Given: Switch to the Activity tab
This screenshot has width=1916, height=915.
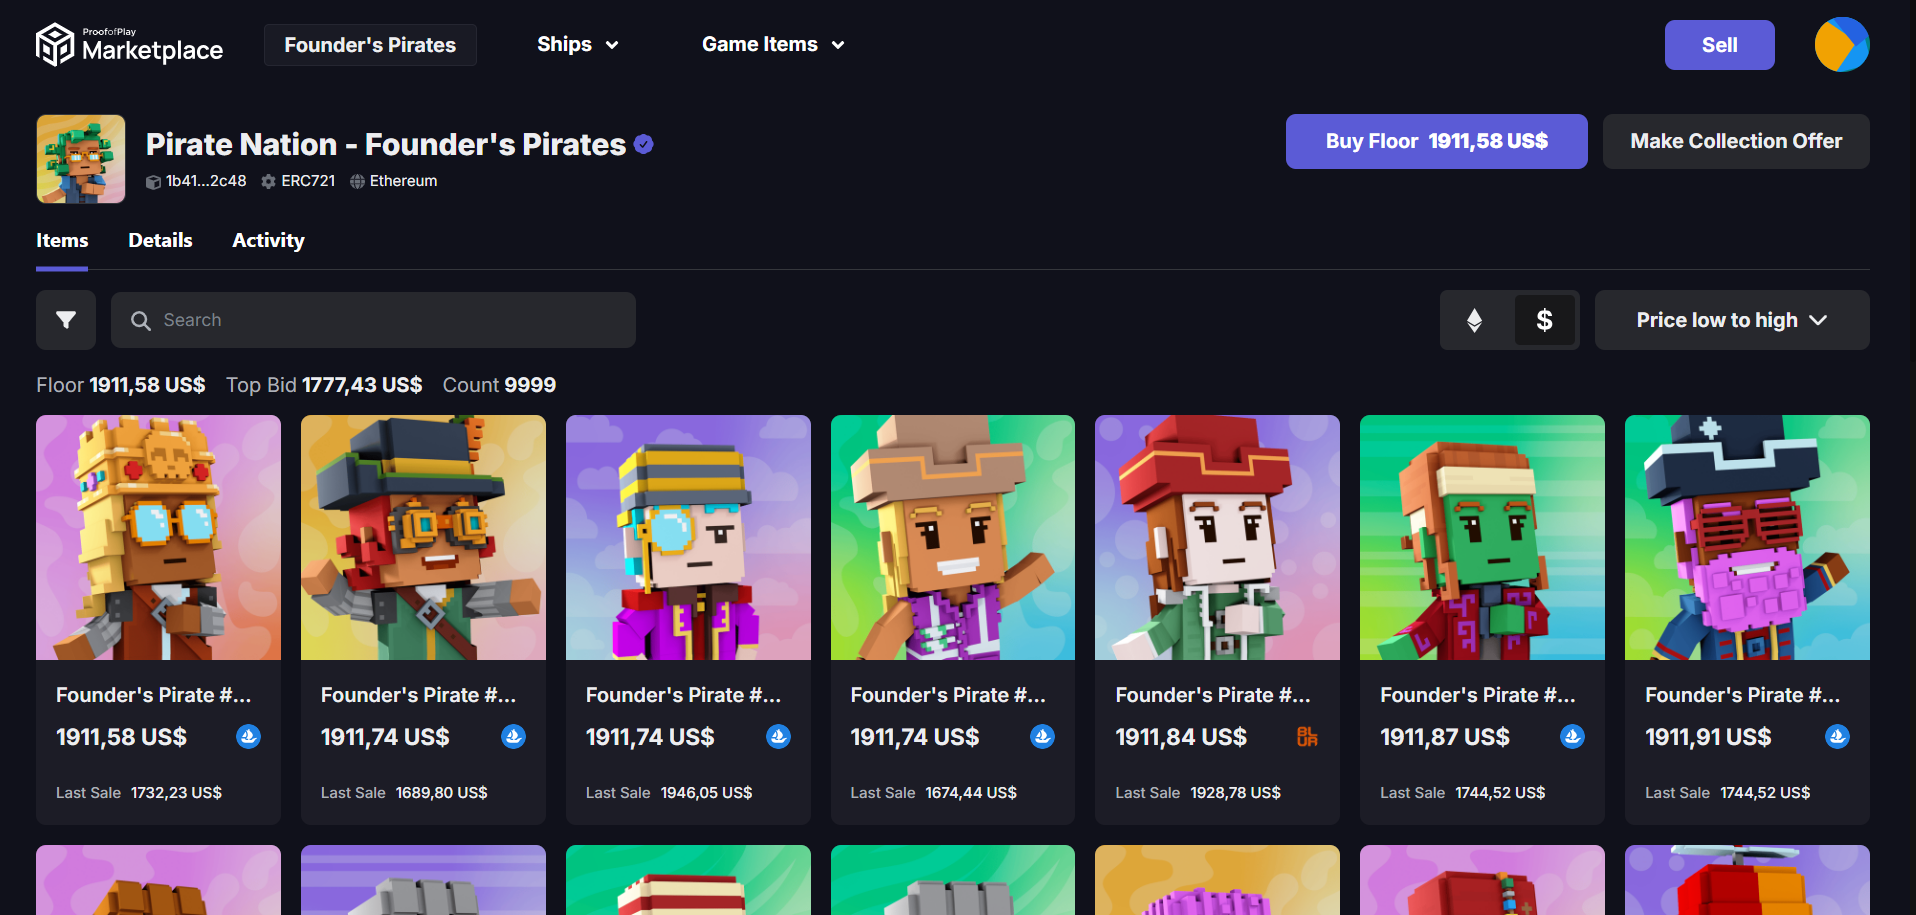Looking at the screenshot, I should (x=268, y=241).
